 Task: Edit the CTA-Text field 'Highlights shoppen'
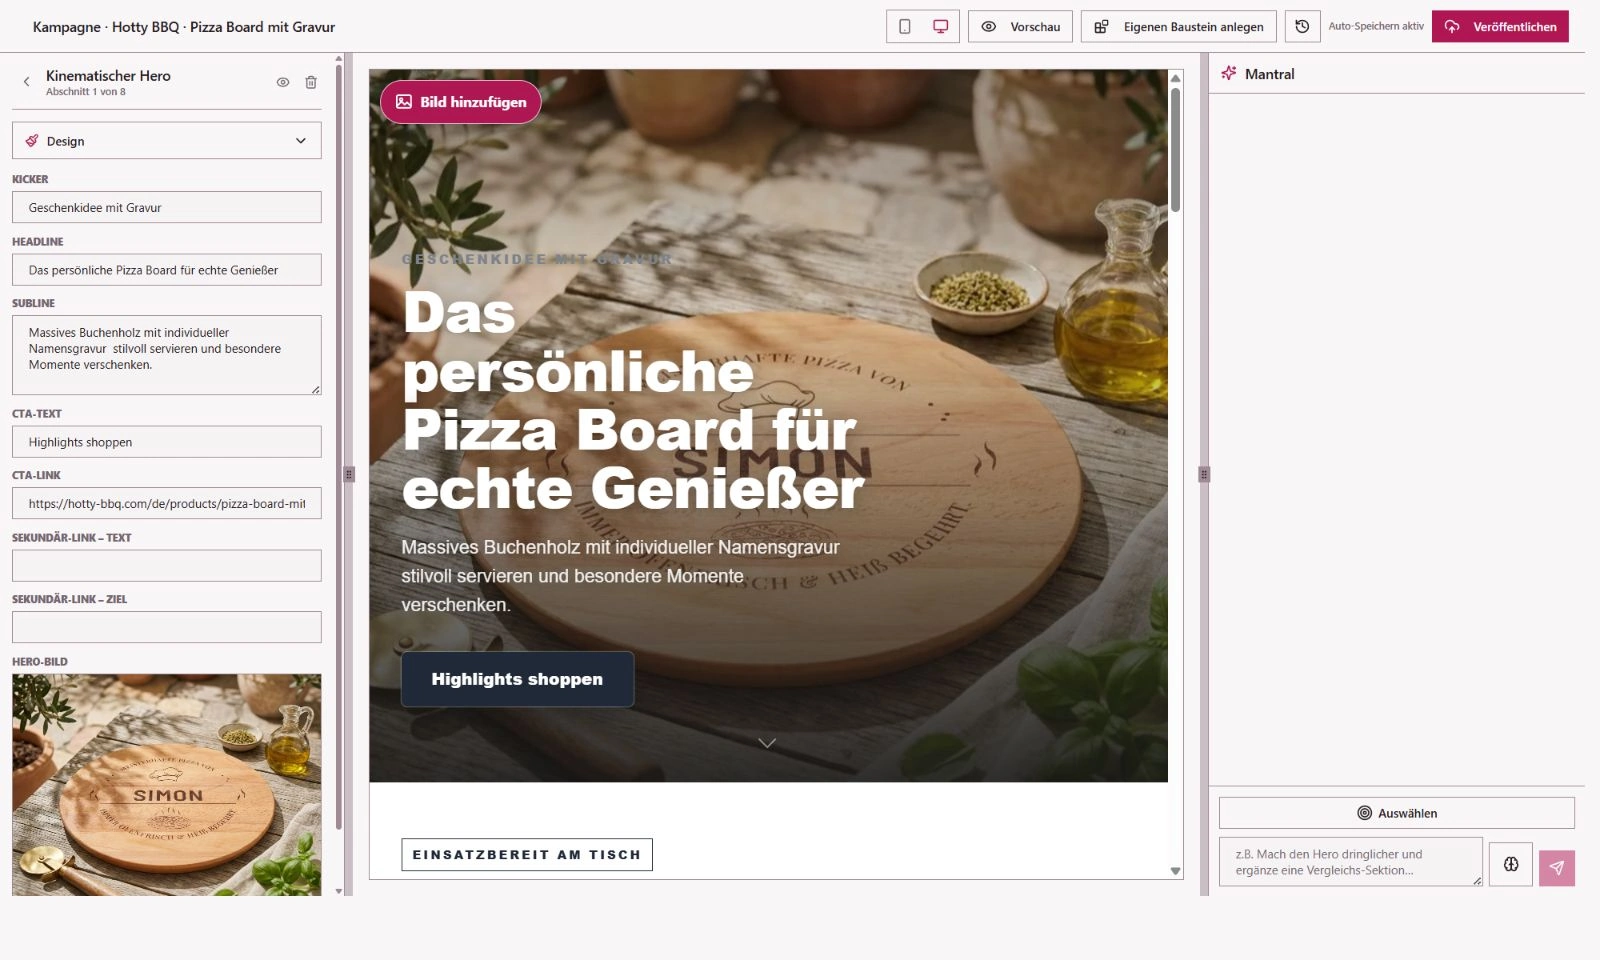point(167,442)
